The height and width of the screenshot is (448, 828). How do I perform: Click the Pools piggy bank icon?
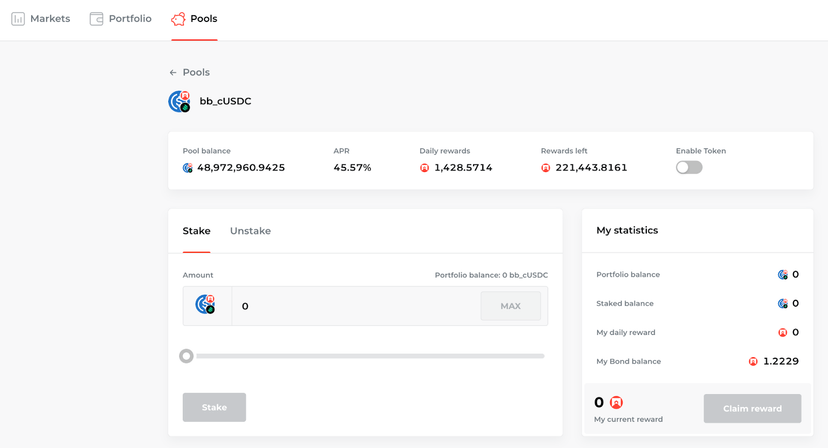pyautogui.click(x=178, y=19)
